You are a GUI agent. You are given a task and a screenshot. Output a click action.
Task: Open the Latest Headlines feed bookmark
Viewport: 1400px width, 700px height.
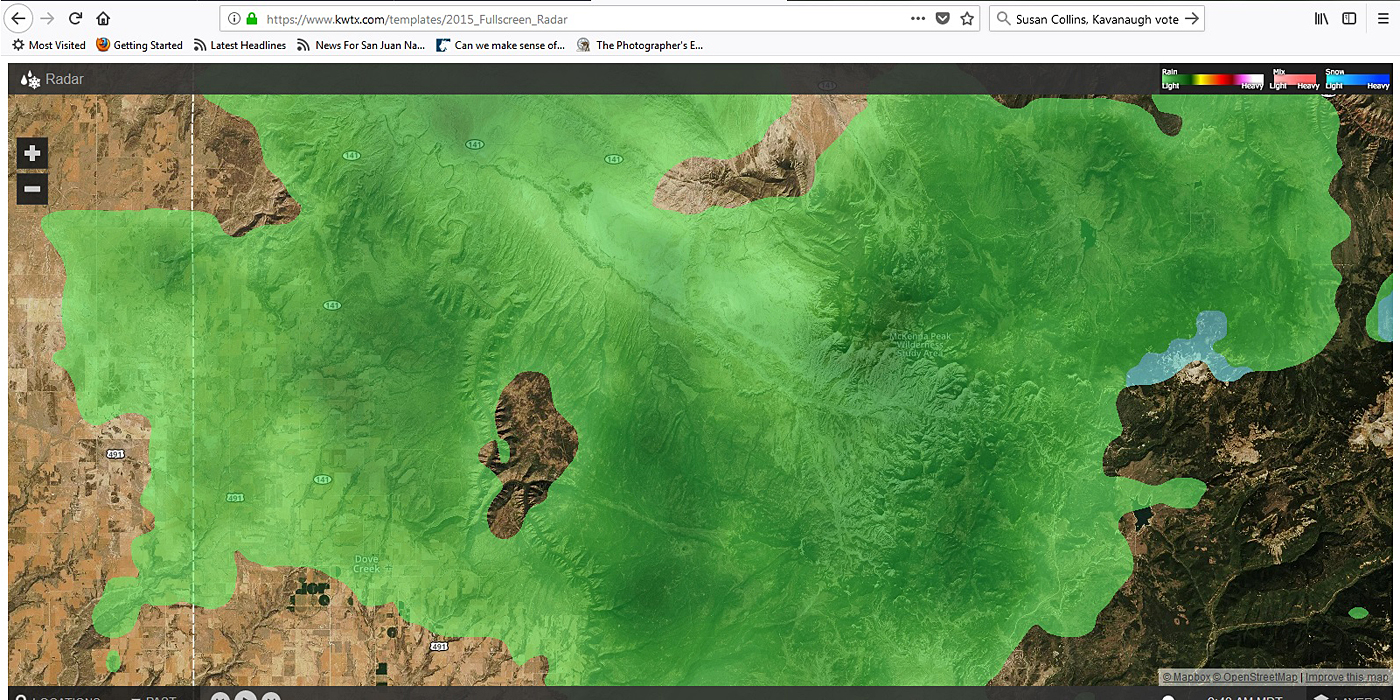[240, 45]
